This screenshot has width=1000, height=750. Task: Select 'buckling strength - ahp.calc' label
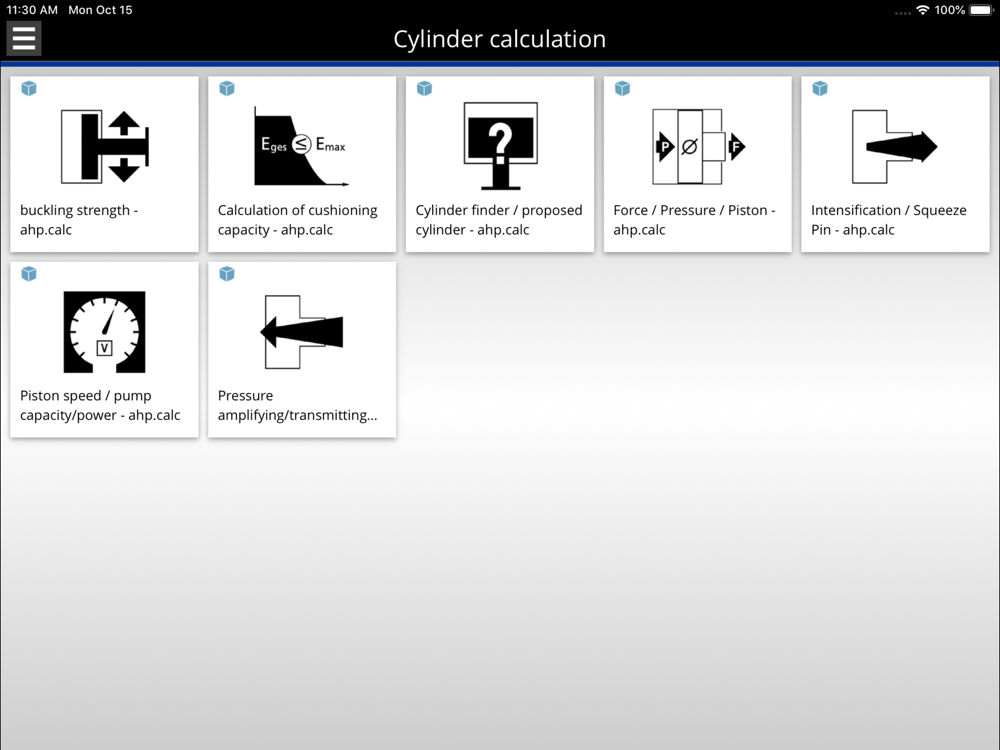point(79,219)
